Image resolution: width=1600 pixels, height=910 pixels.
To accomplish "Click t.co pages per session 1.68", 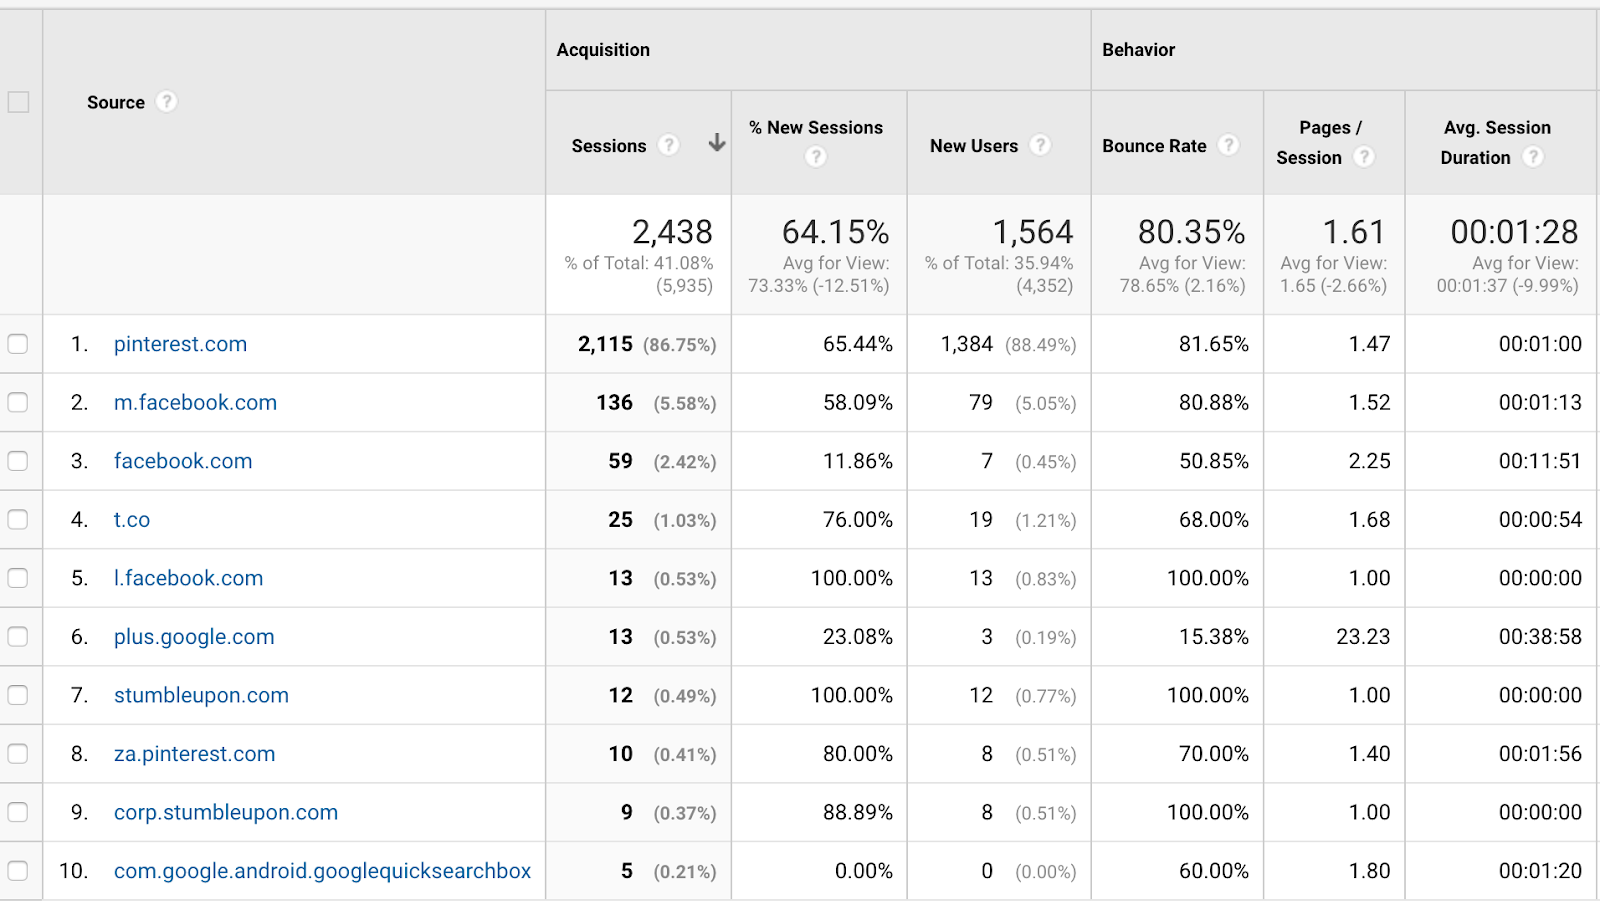I will click(x=1369, y=519).
